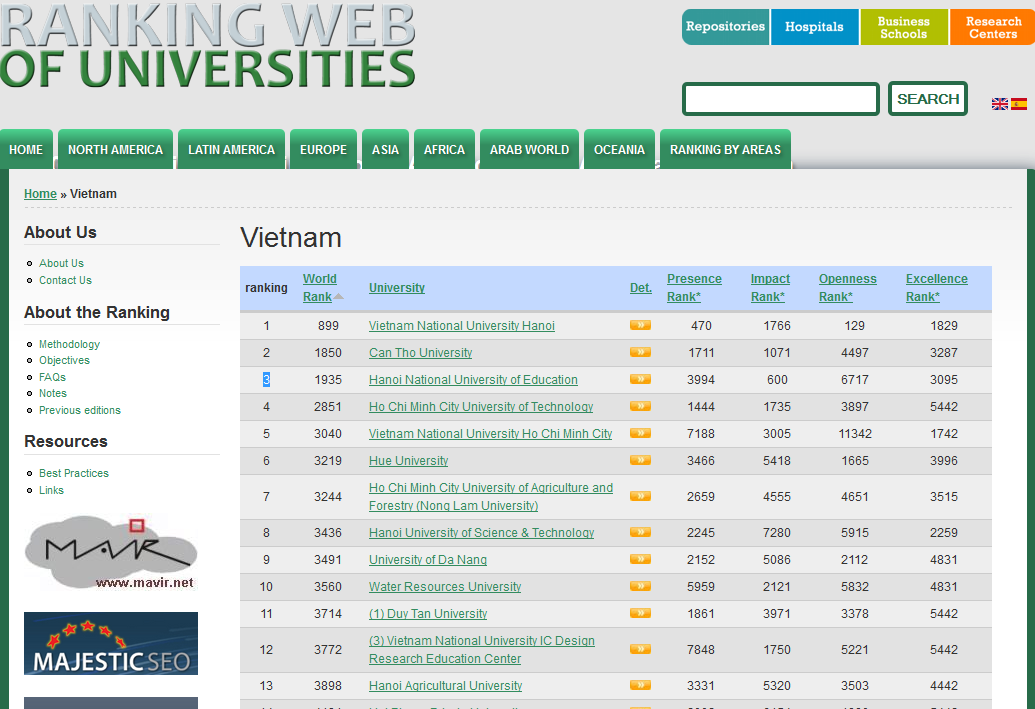
Task: Sort table by University column
Action: (x=397, y=288)
